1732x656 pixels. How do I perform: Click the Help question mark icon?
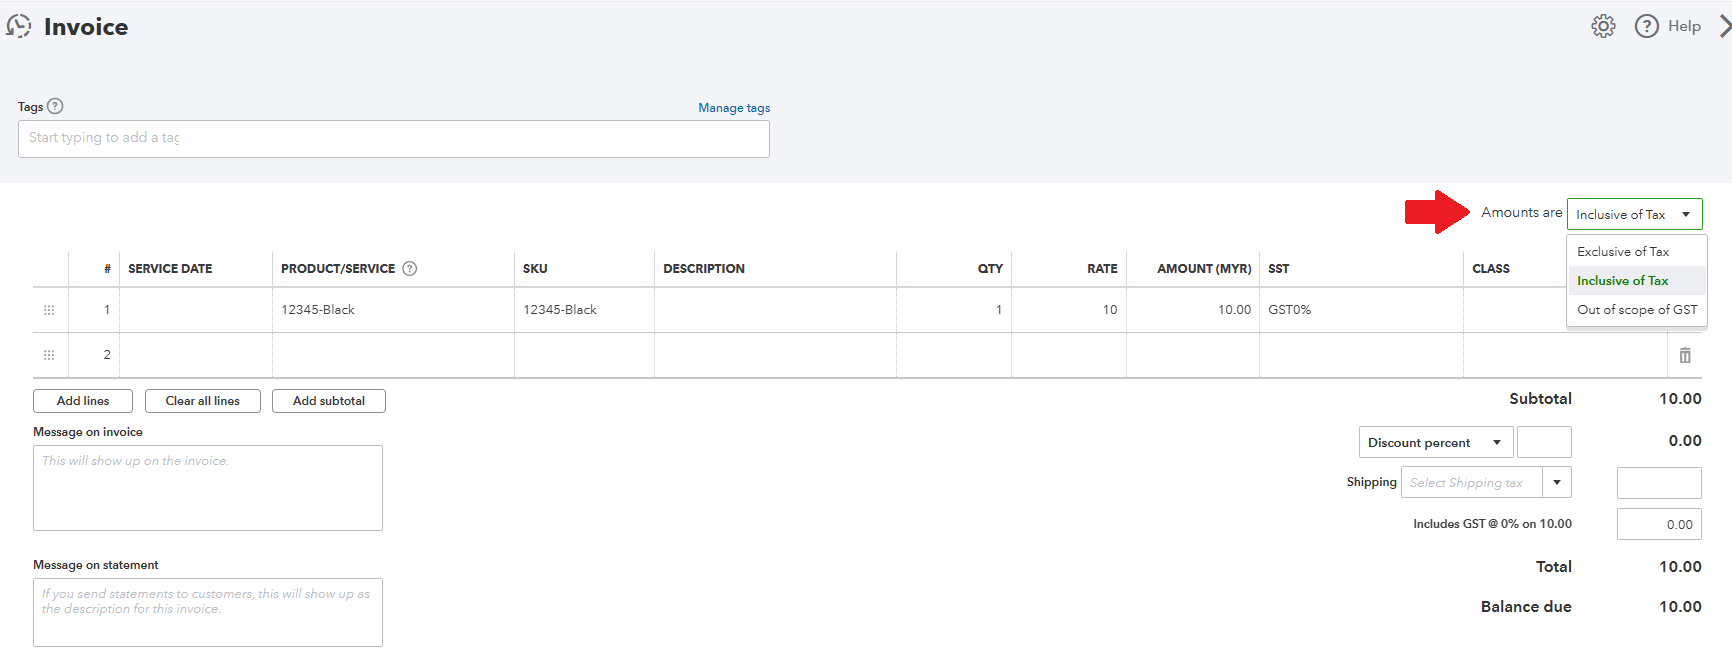(x=1646, y=26)
